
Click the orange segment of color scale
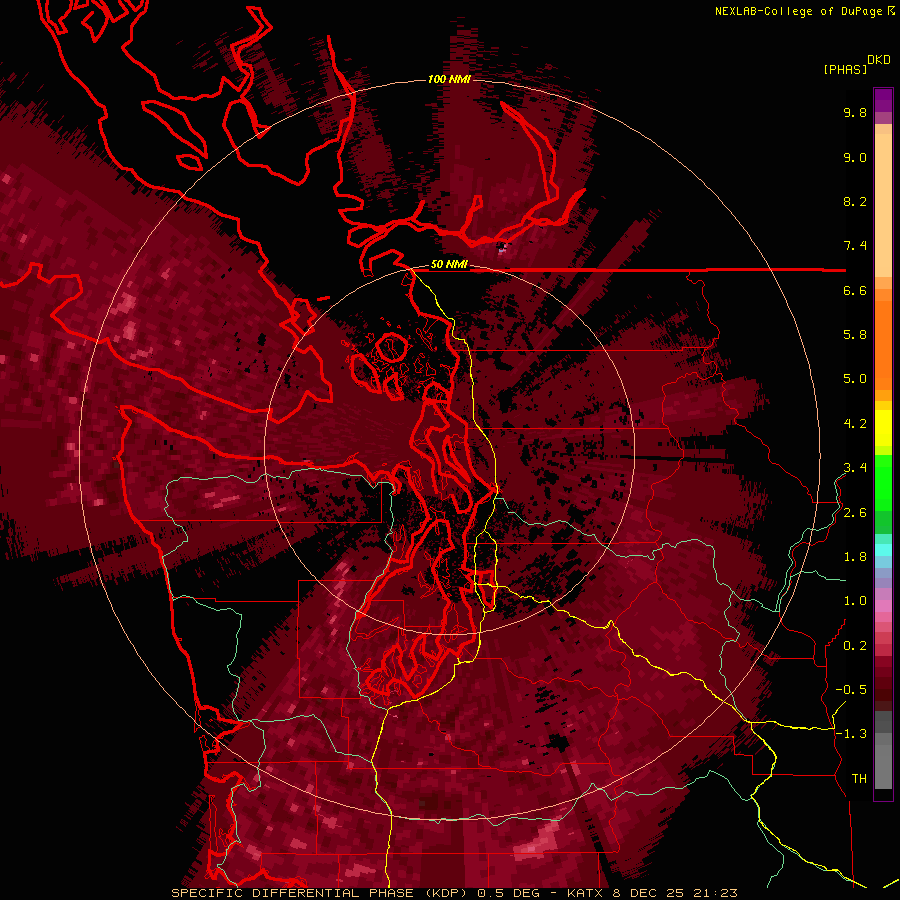(x=883, y=339)
